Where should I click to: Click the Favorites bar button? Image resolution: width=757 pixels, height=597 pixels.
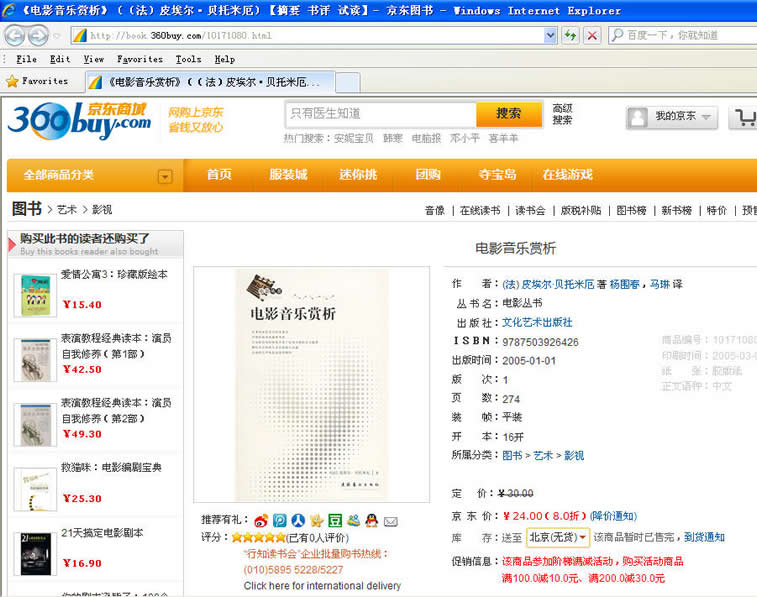(38, 81)
